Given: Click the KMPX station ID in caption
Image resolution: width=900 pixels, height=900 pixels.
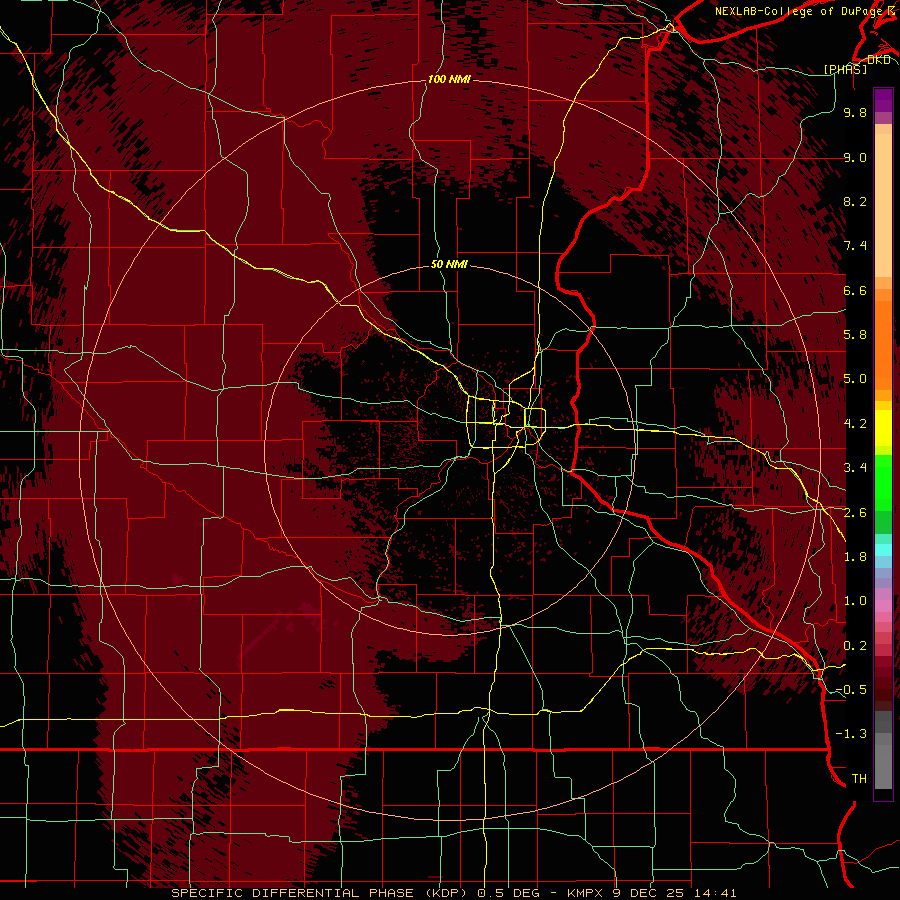Looking at the screenshot, I should pos(585,893).
